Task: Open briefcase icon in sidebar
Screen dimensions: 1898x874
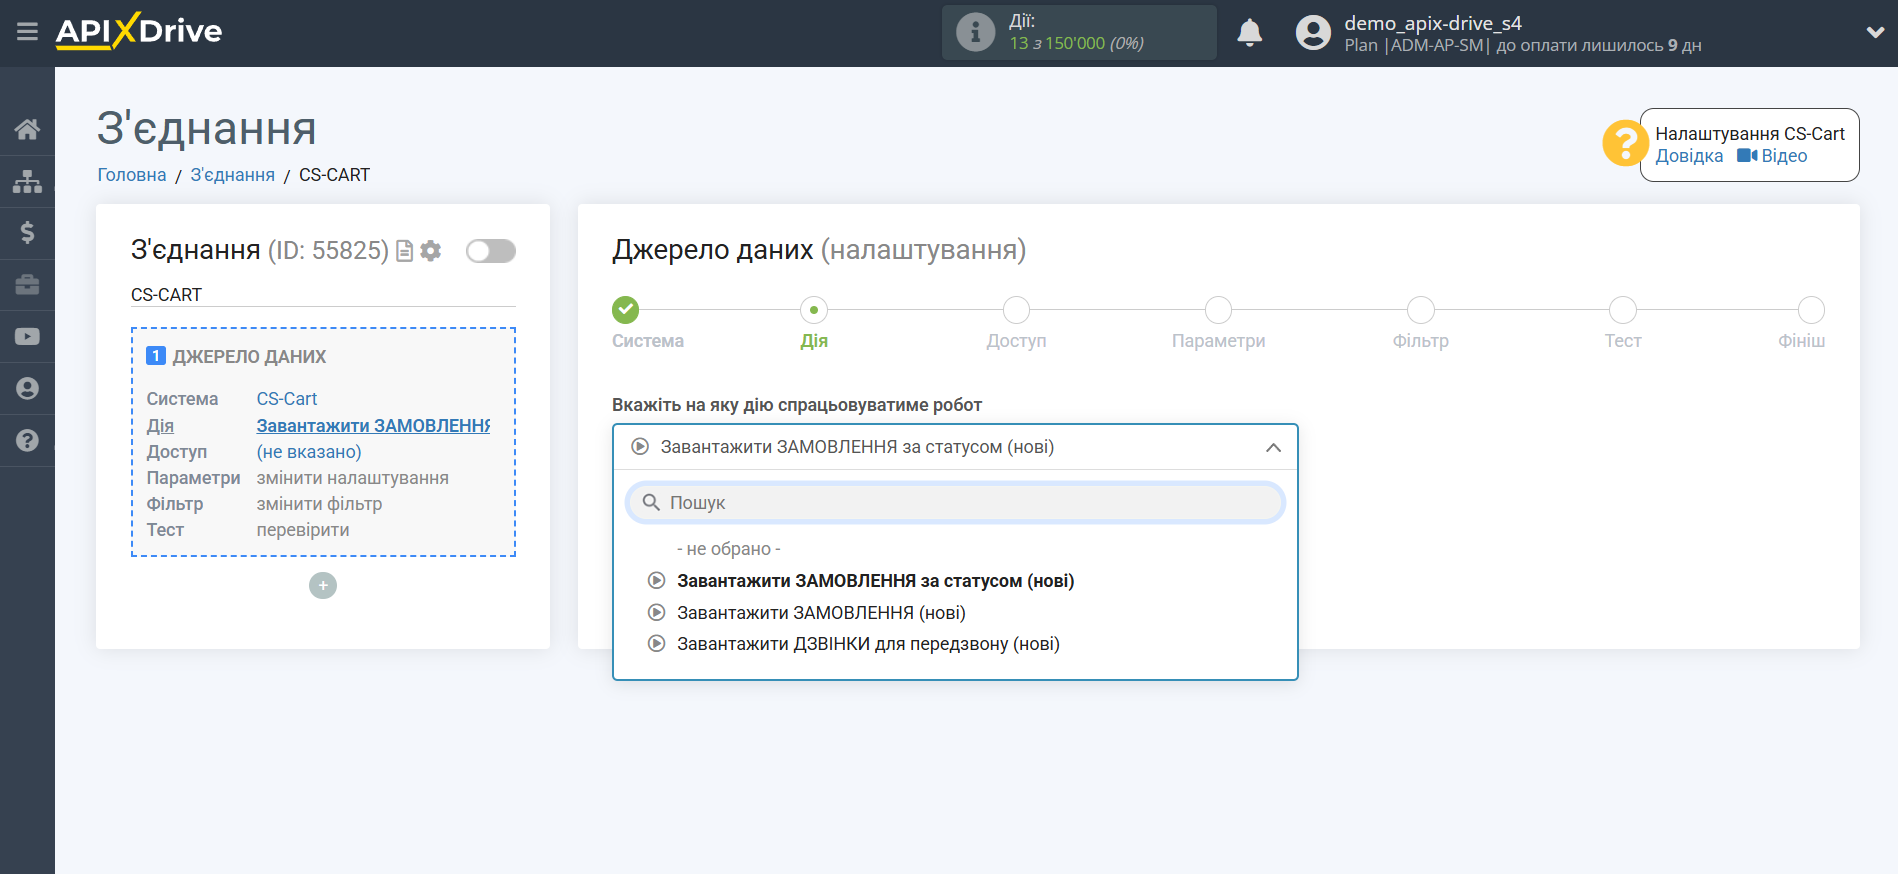Action: click(27, 285)
